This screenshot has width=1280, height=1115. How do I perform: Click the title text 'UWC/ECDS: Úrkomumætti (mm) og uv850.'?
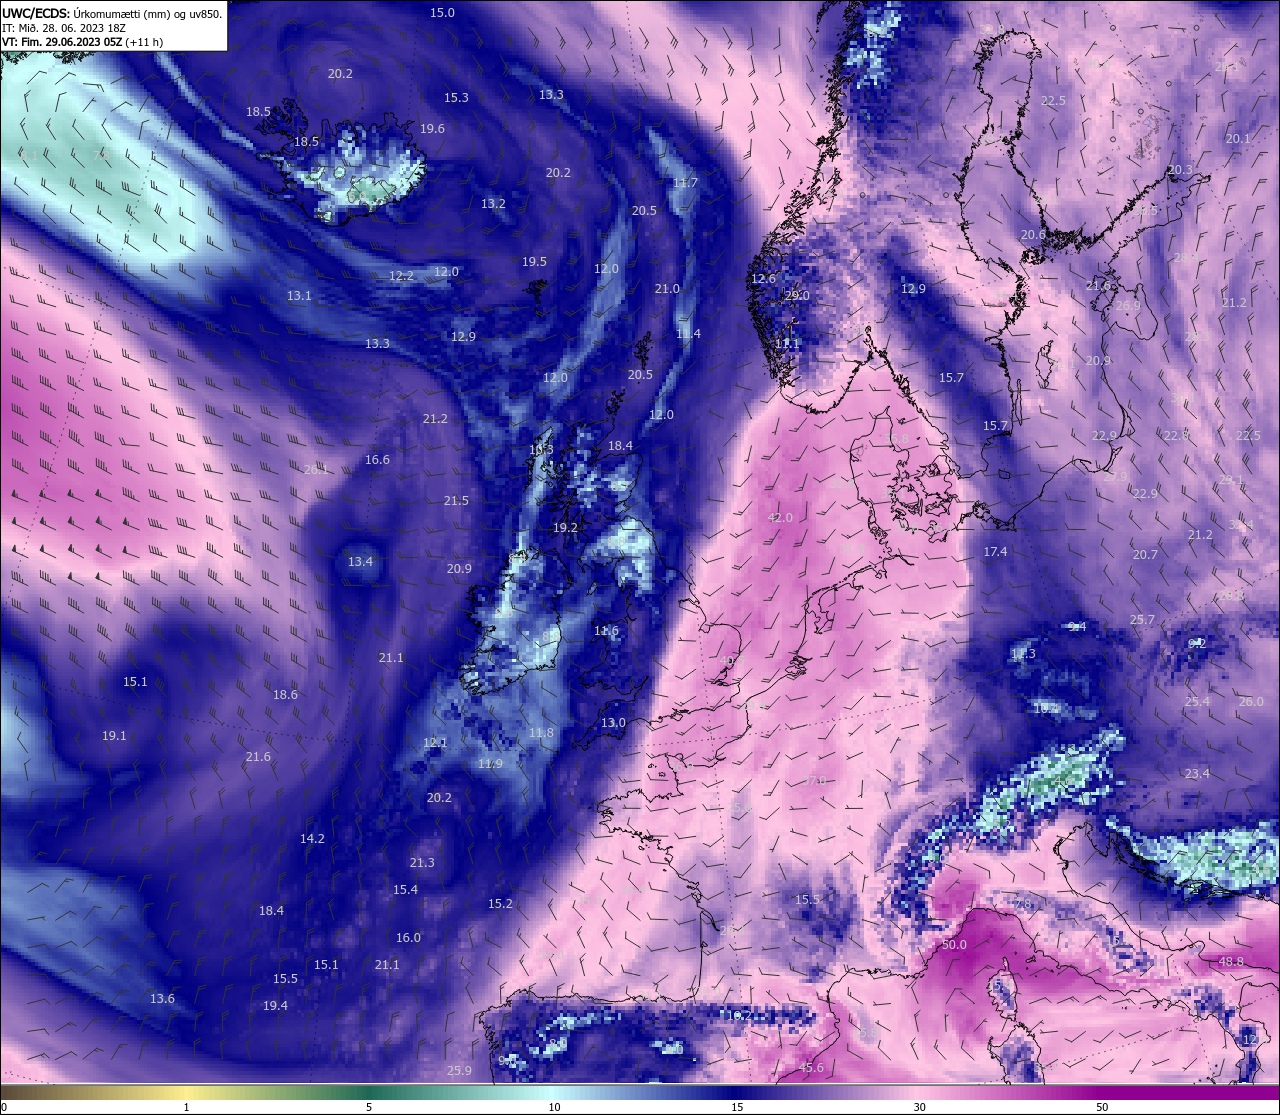click(111, 14)
